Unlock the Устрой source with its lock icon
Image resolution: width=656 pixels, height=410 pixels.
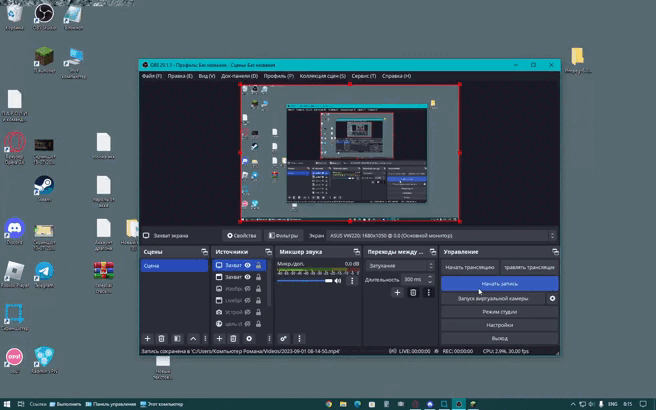[259, 312]
